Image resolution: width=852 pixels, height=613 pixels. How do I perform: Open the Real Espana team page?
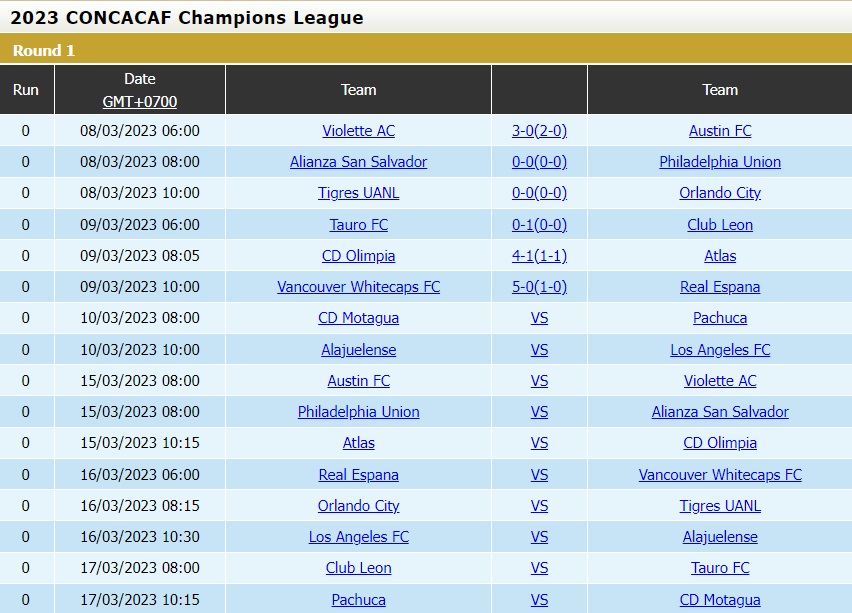point(720,287)
